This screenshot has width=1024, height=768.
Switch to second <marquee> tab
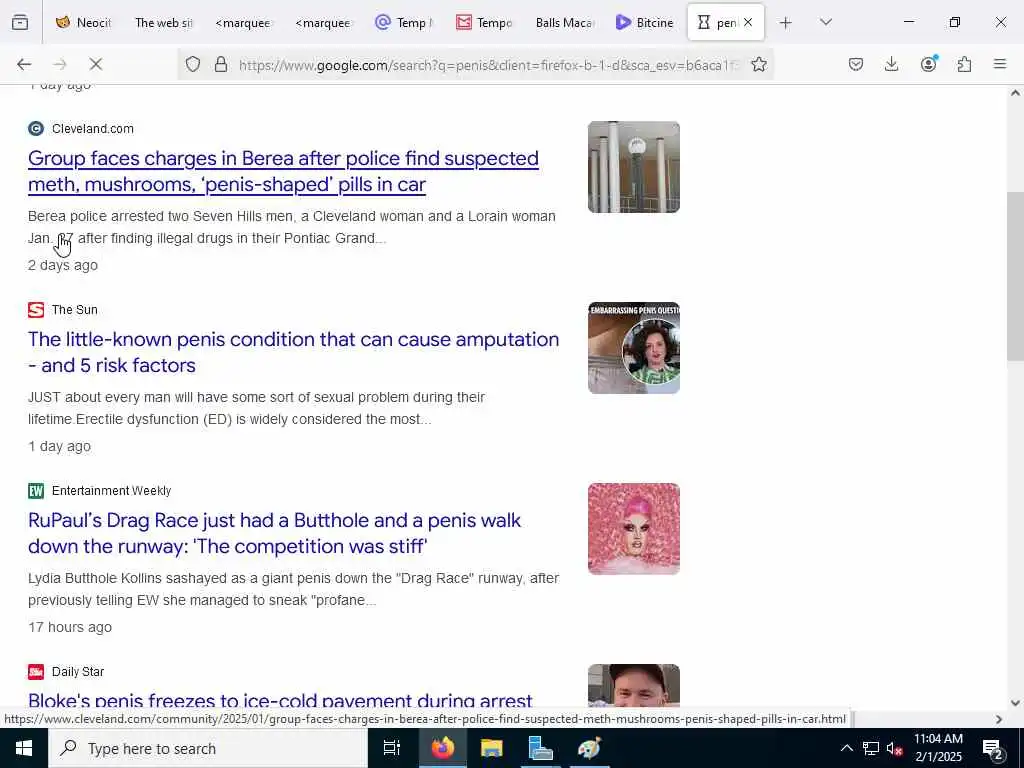coord(323,23)
